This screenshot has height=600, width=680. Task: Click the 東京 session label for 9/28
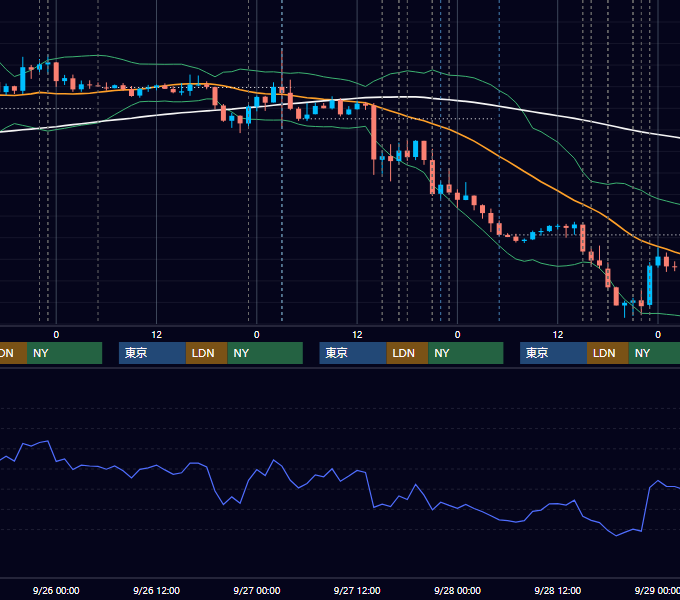pos(553,353)
